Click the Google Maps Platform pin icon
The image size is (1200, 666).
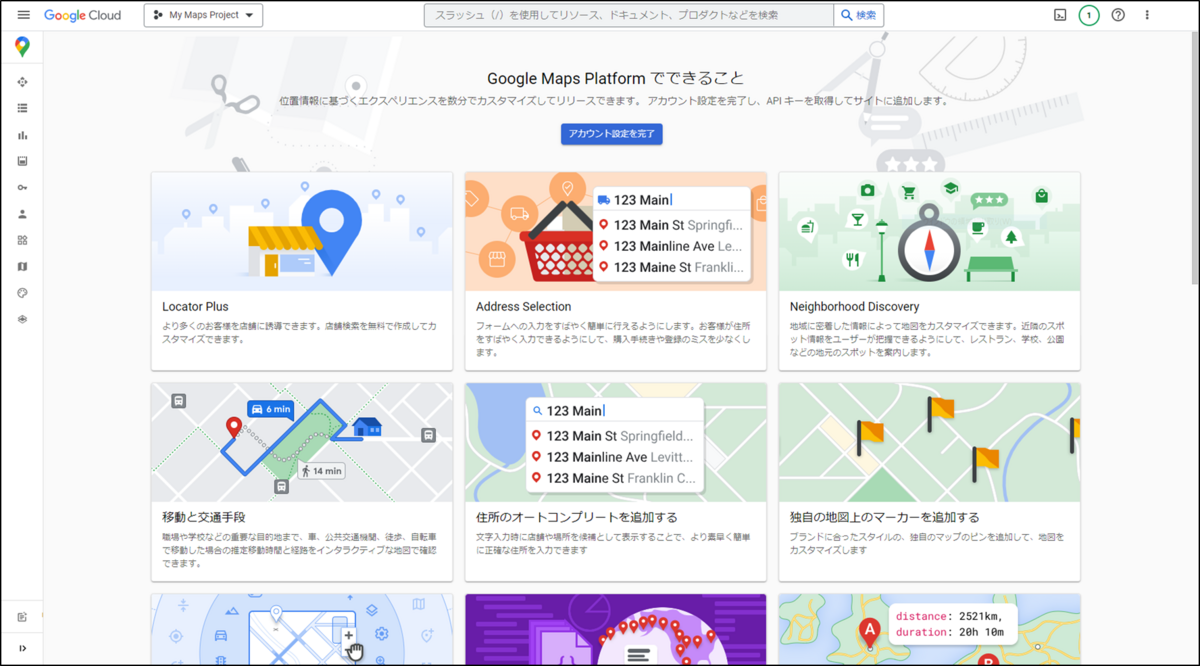22,47
